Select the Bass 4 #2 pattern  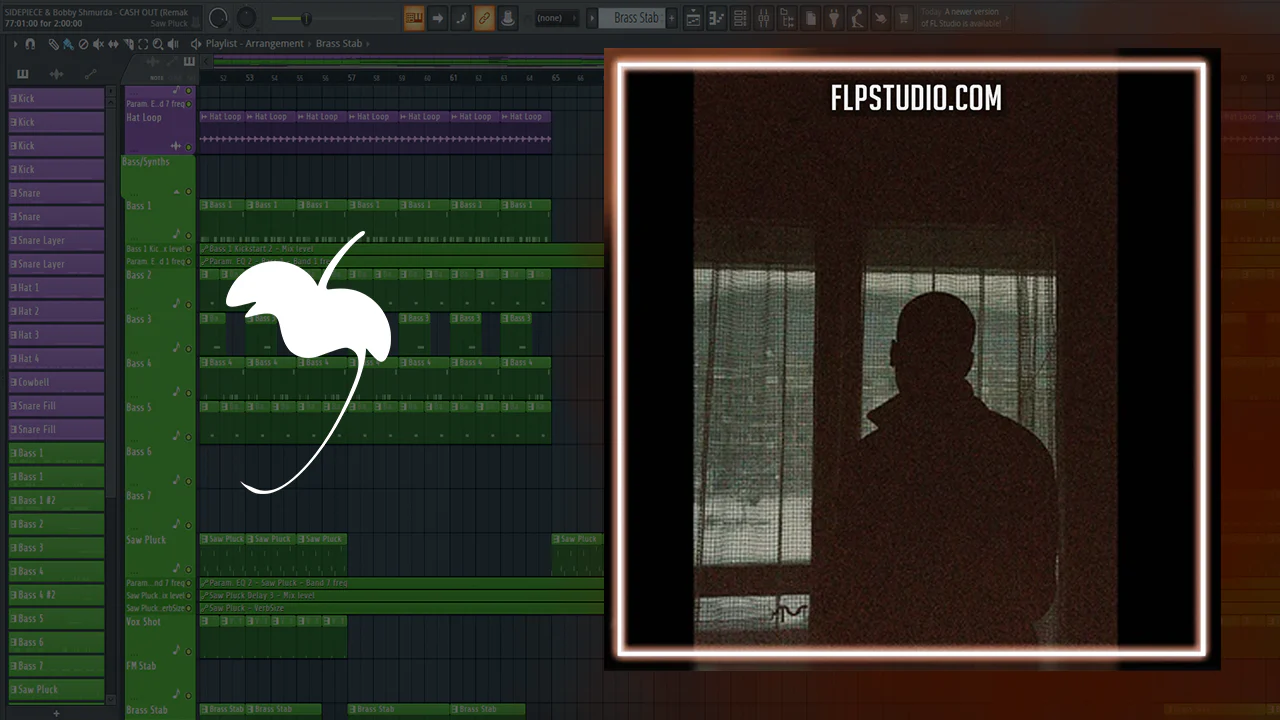click(56, 595)
